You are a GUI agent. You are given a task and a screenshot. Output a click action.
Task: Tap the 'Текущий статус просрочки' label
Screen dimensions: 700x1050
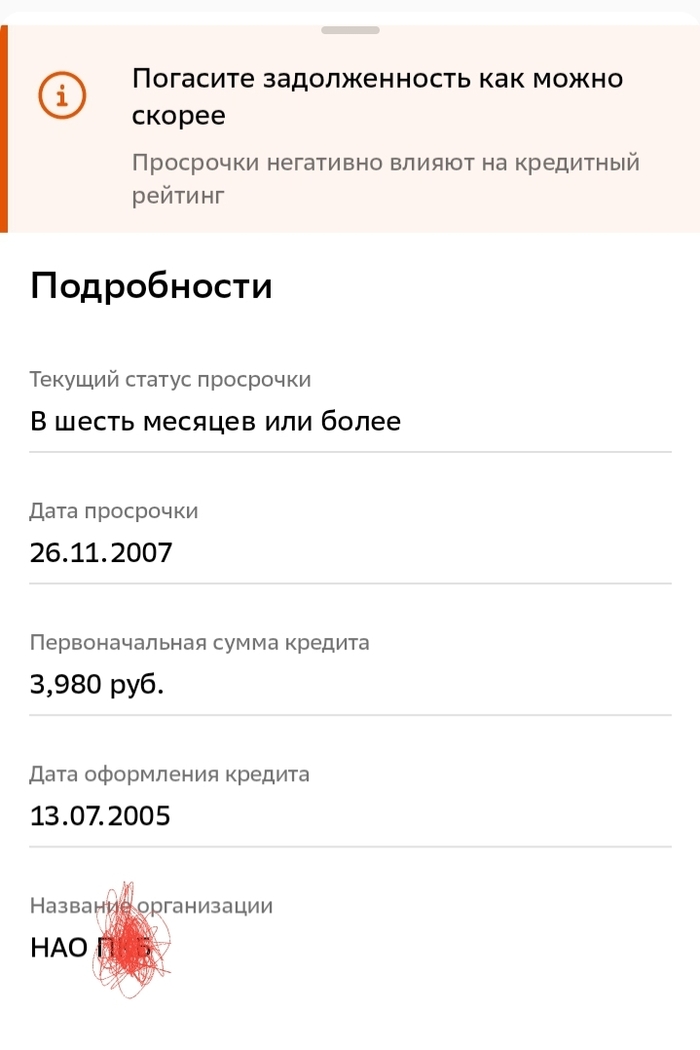click(x=170, y=380)
